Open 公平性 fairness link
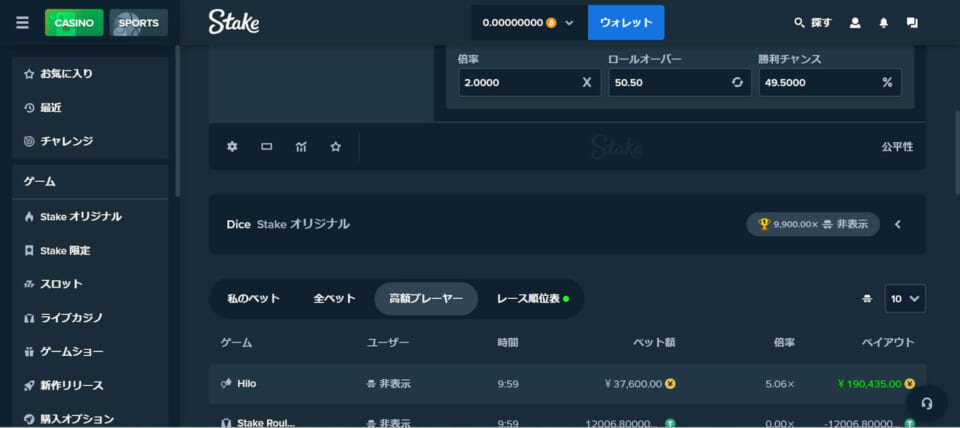Viewport: 960px width, 428px height. point(897,147)
